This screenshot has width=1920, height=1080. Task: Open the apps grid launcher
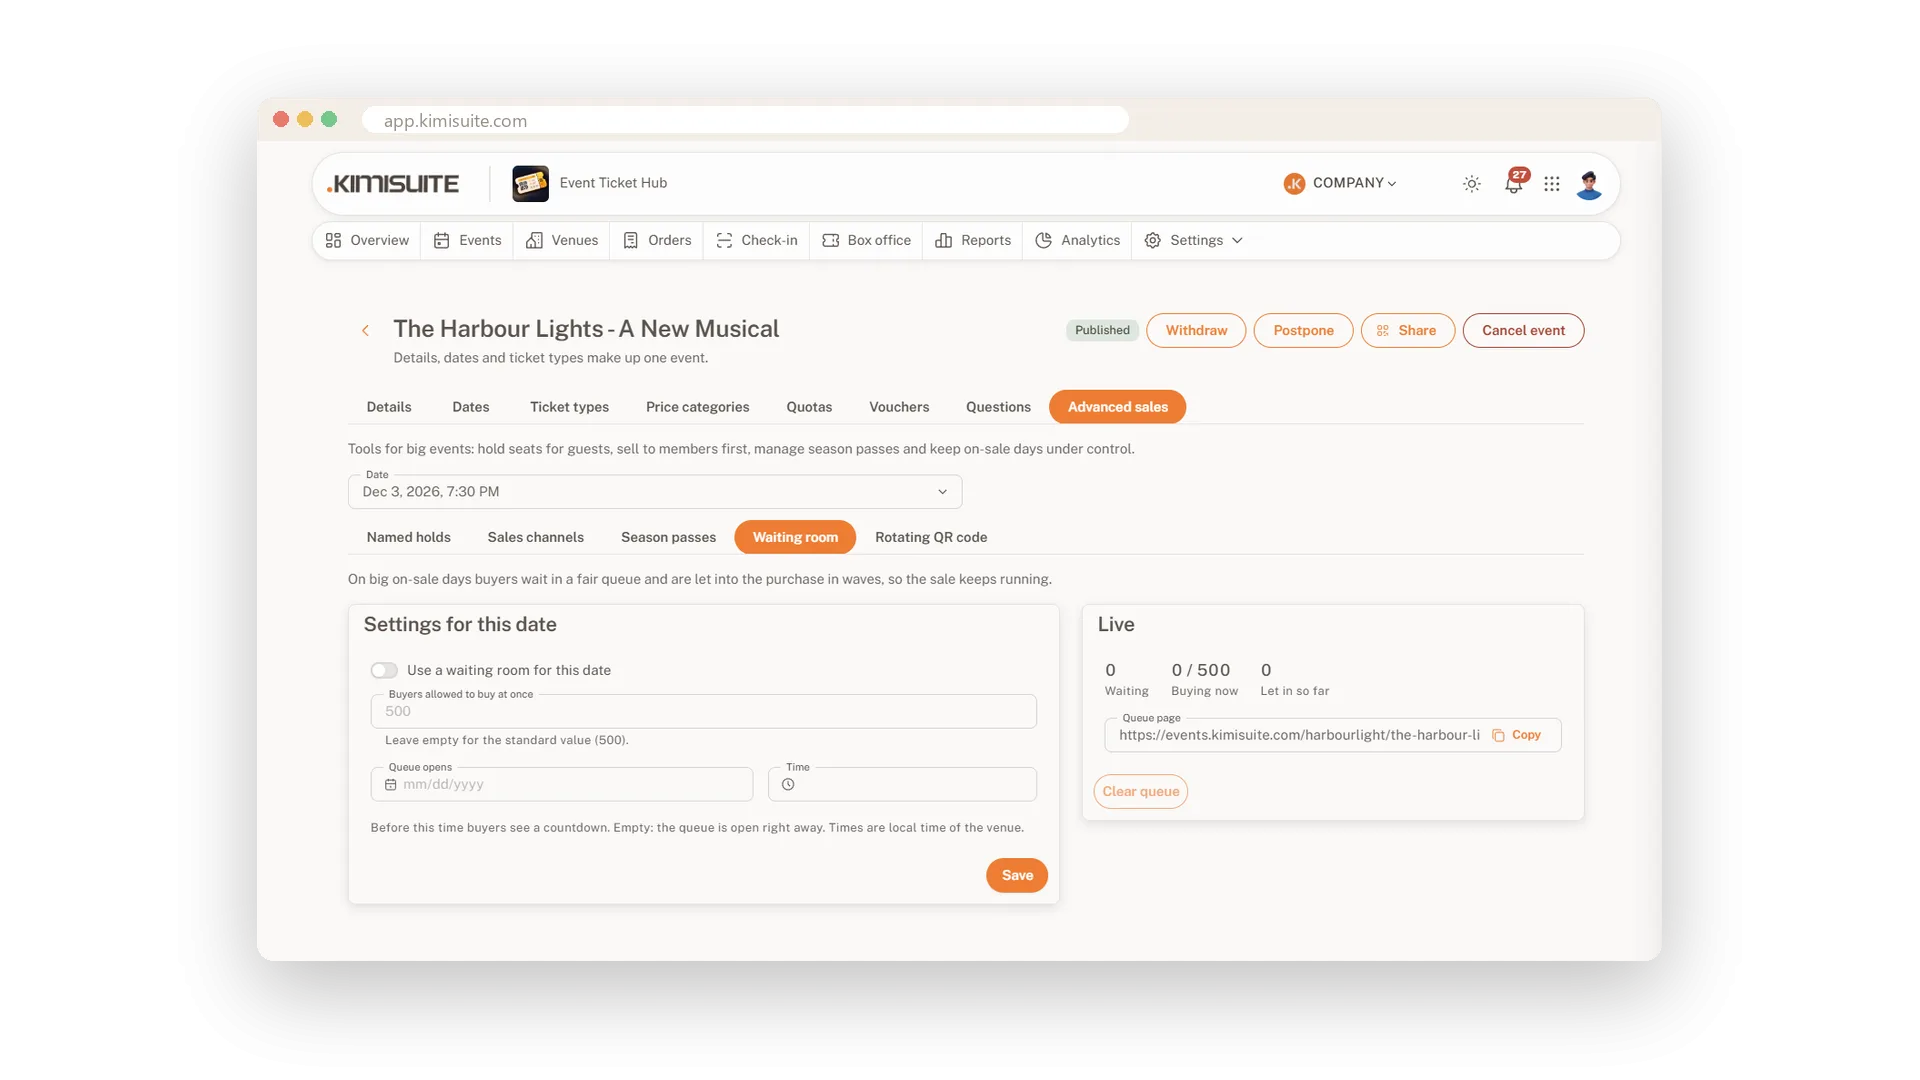(1552, 184)
